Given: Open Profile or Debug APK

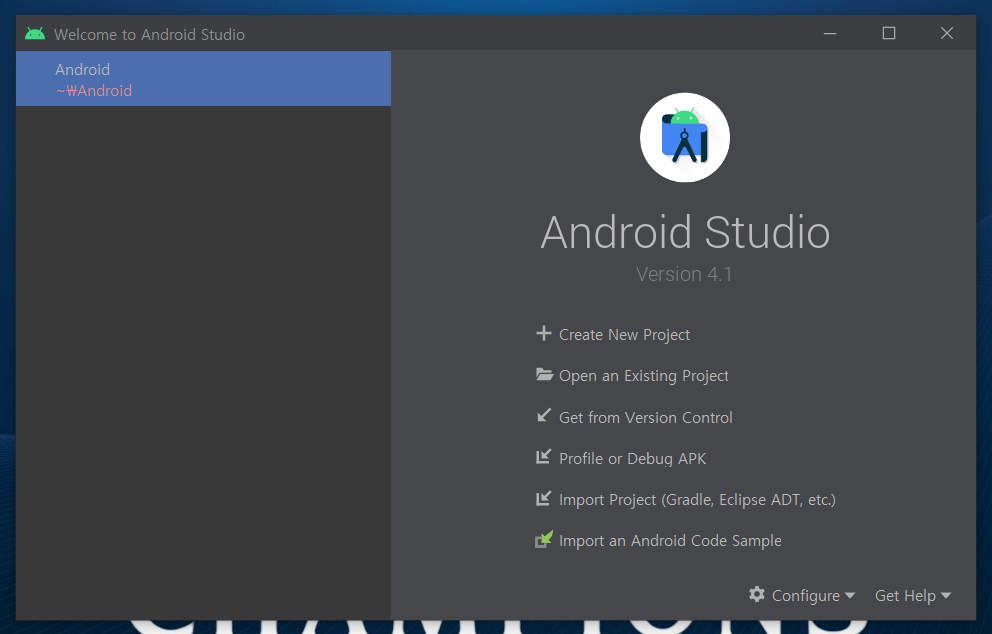Looking at the screenshot, I should 632,459.
